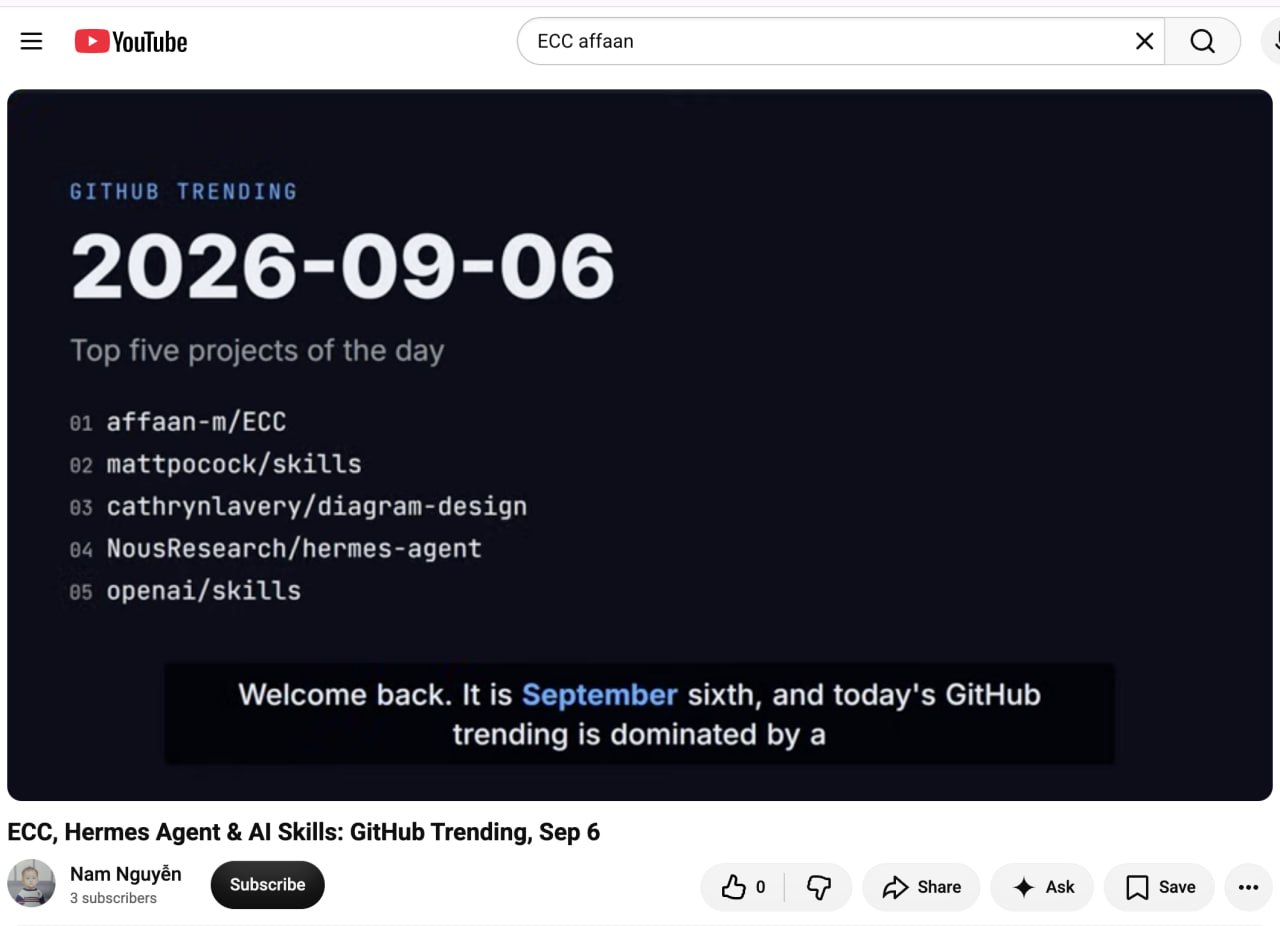The height and width of the screenshot is (926, 1280).
Task: Open the Nam Nguyễn channel name link
Action: 126,874
